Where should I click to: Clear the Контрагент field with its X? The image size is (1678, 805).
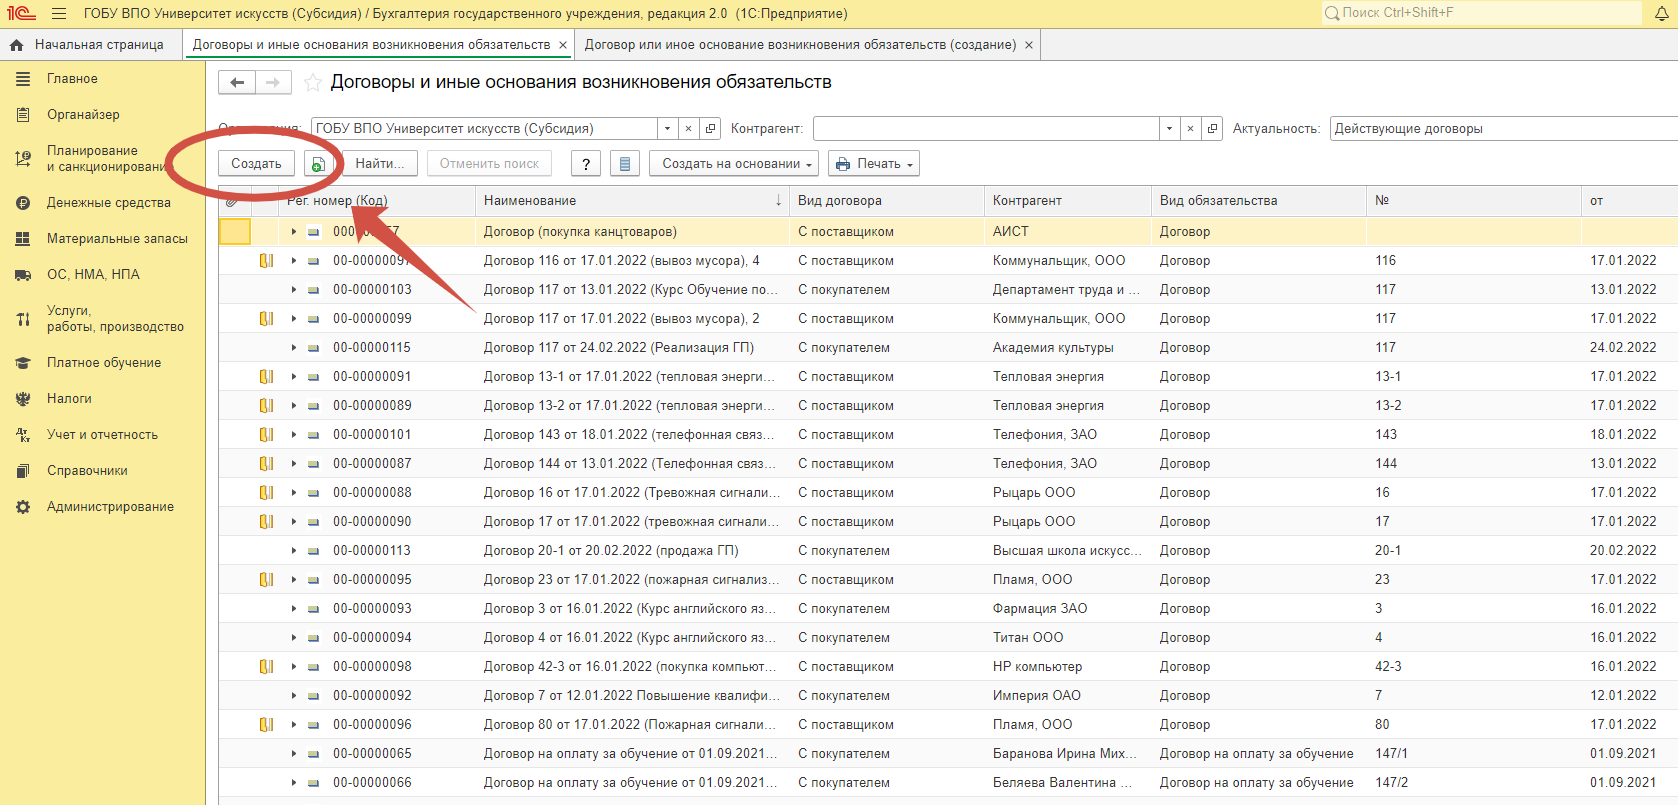tap(1190, 129)
